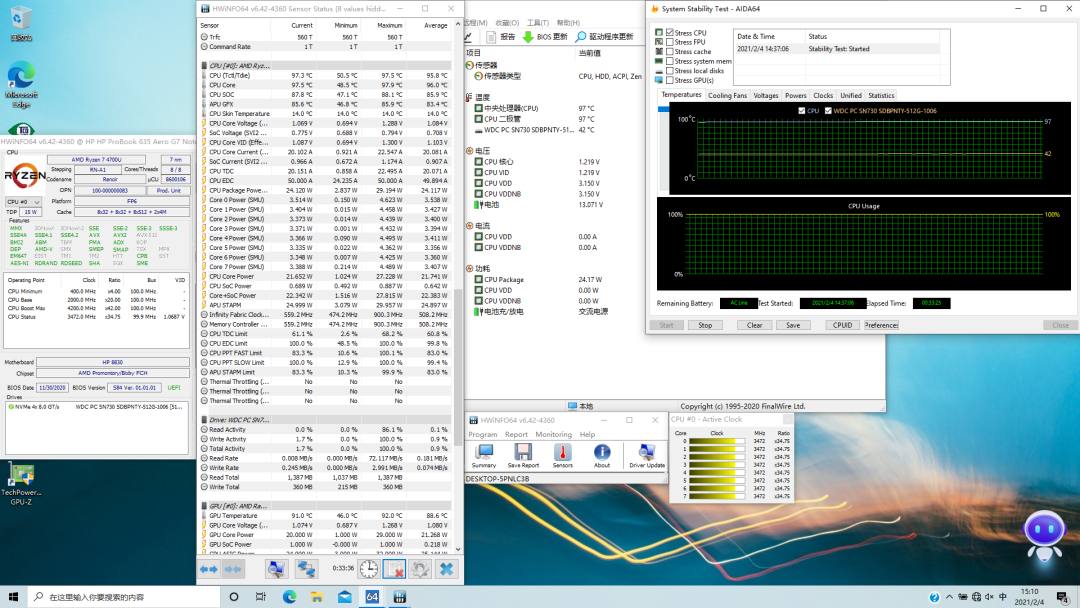The height and width of the screenshot is (608, 1080).
Task: Open the CPU #0 selector dropdown
Action: (23, 202)
